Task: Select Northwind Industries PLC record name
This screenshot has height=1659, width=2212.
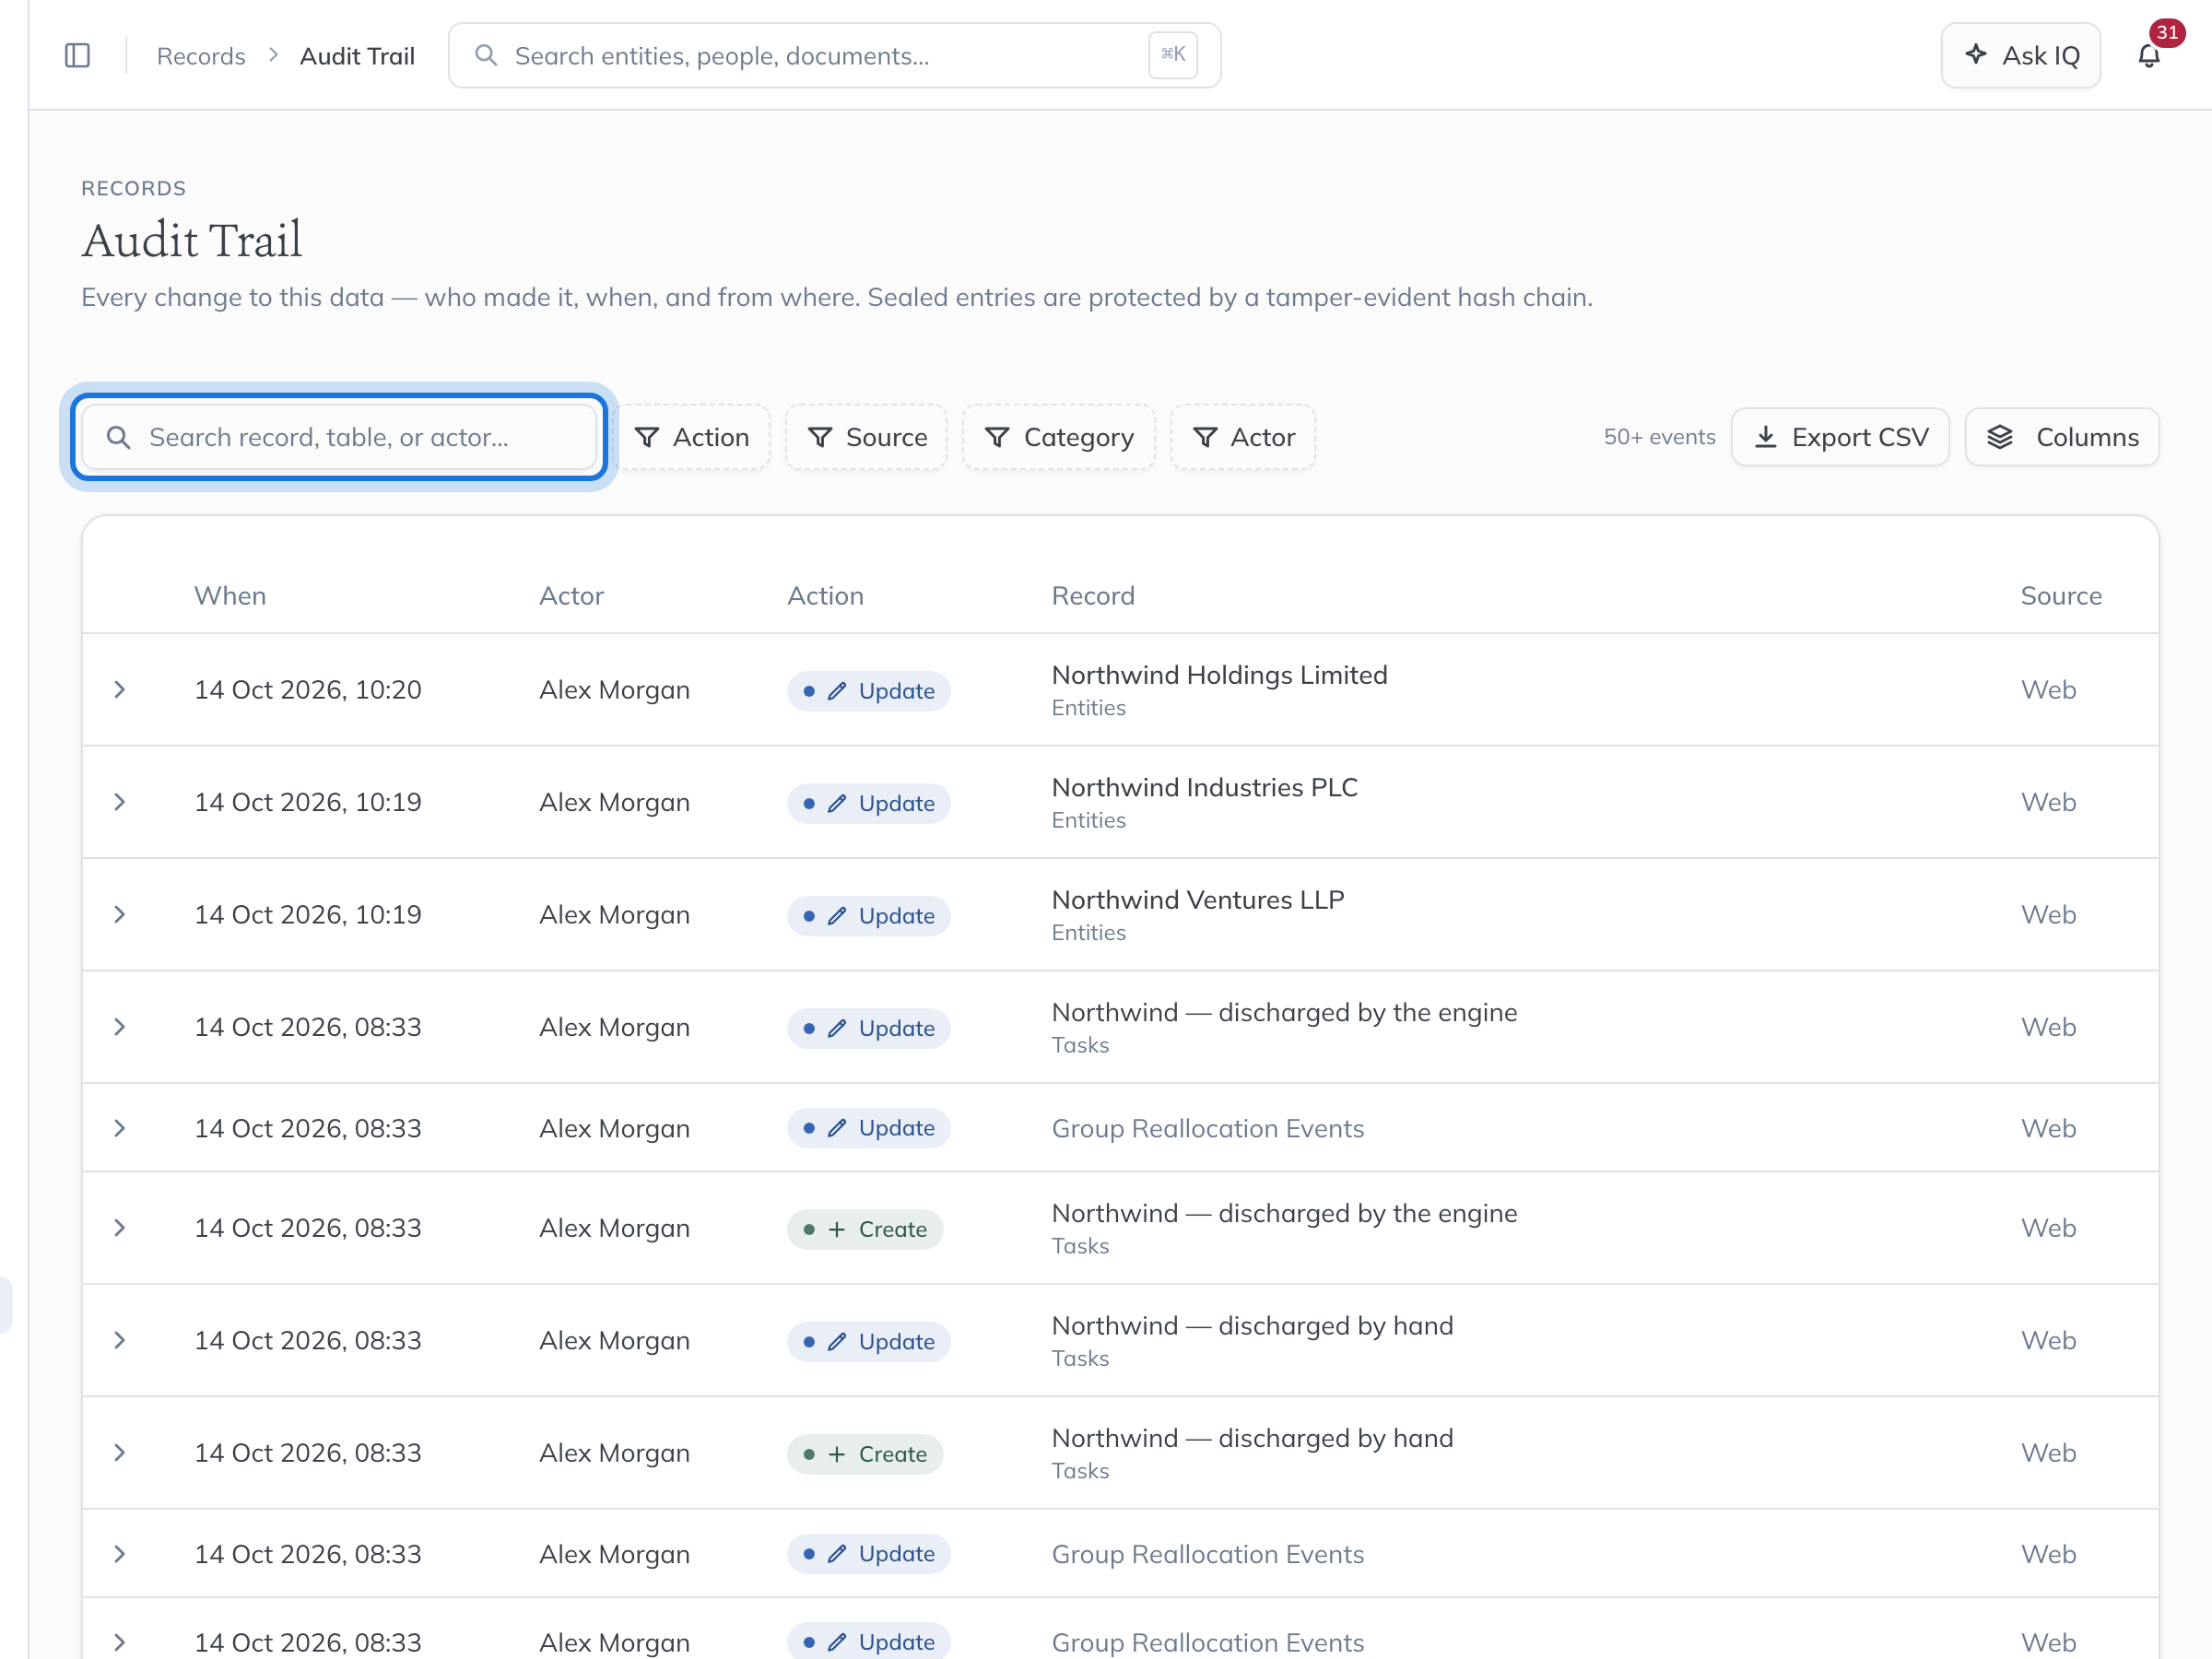Action: (1204, 787)
